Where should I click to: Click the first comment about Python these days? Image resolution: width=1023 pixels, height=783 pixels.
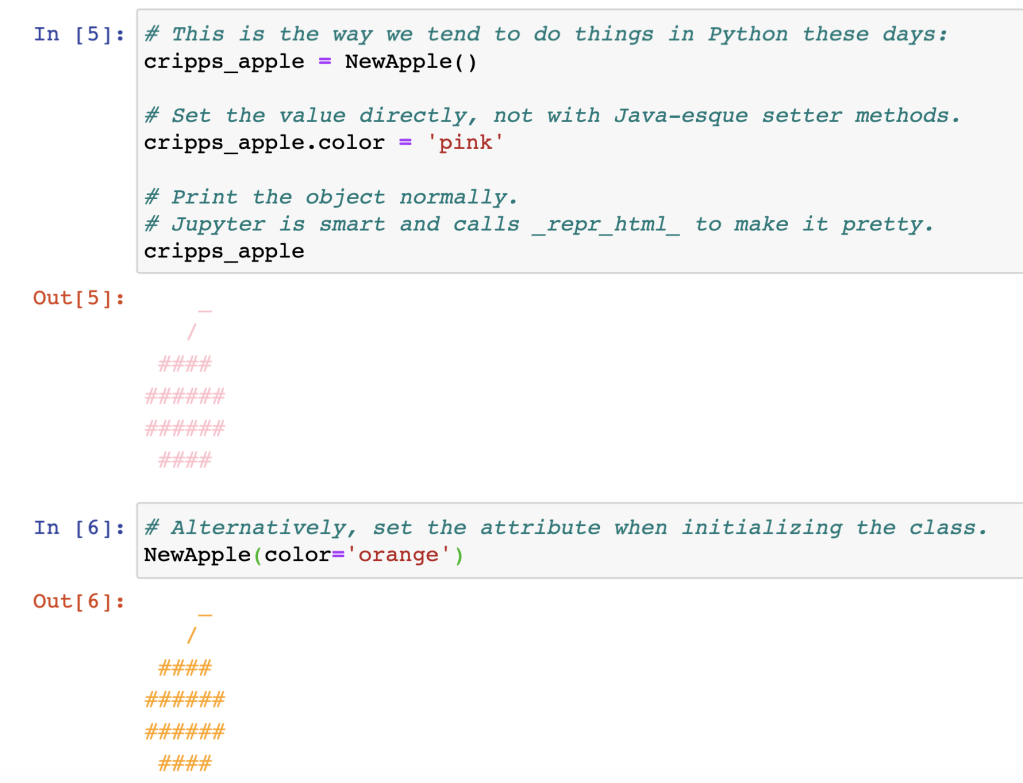point(546,34)
